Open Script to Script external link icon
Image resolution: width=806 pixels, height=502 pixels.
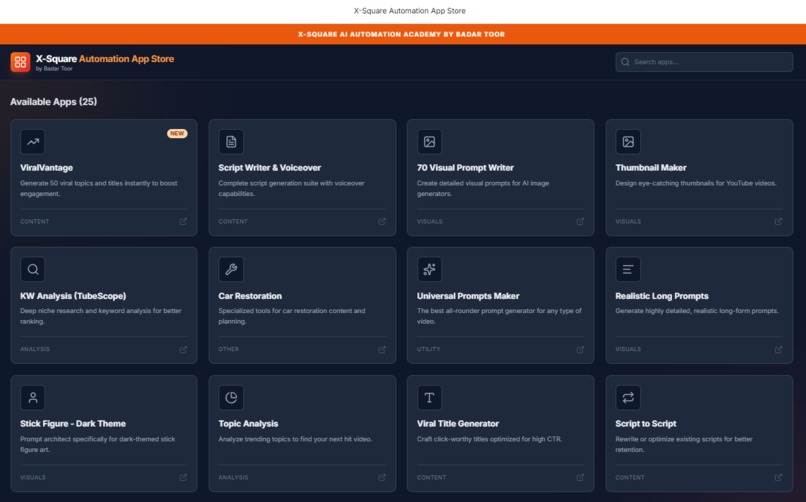pyautogui.click(x=778, y=477)
